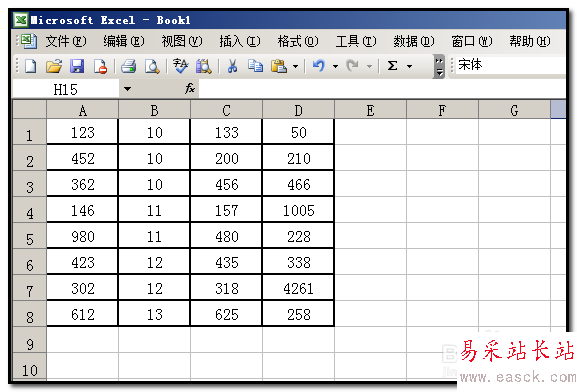Select cell C3 containing 456
The width and height of the screenshot is (577, 392).
[x=226, y=184]
